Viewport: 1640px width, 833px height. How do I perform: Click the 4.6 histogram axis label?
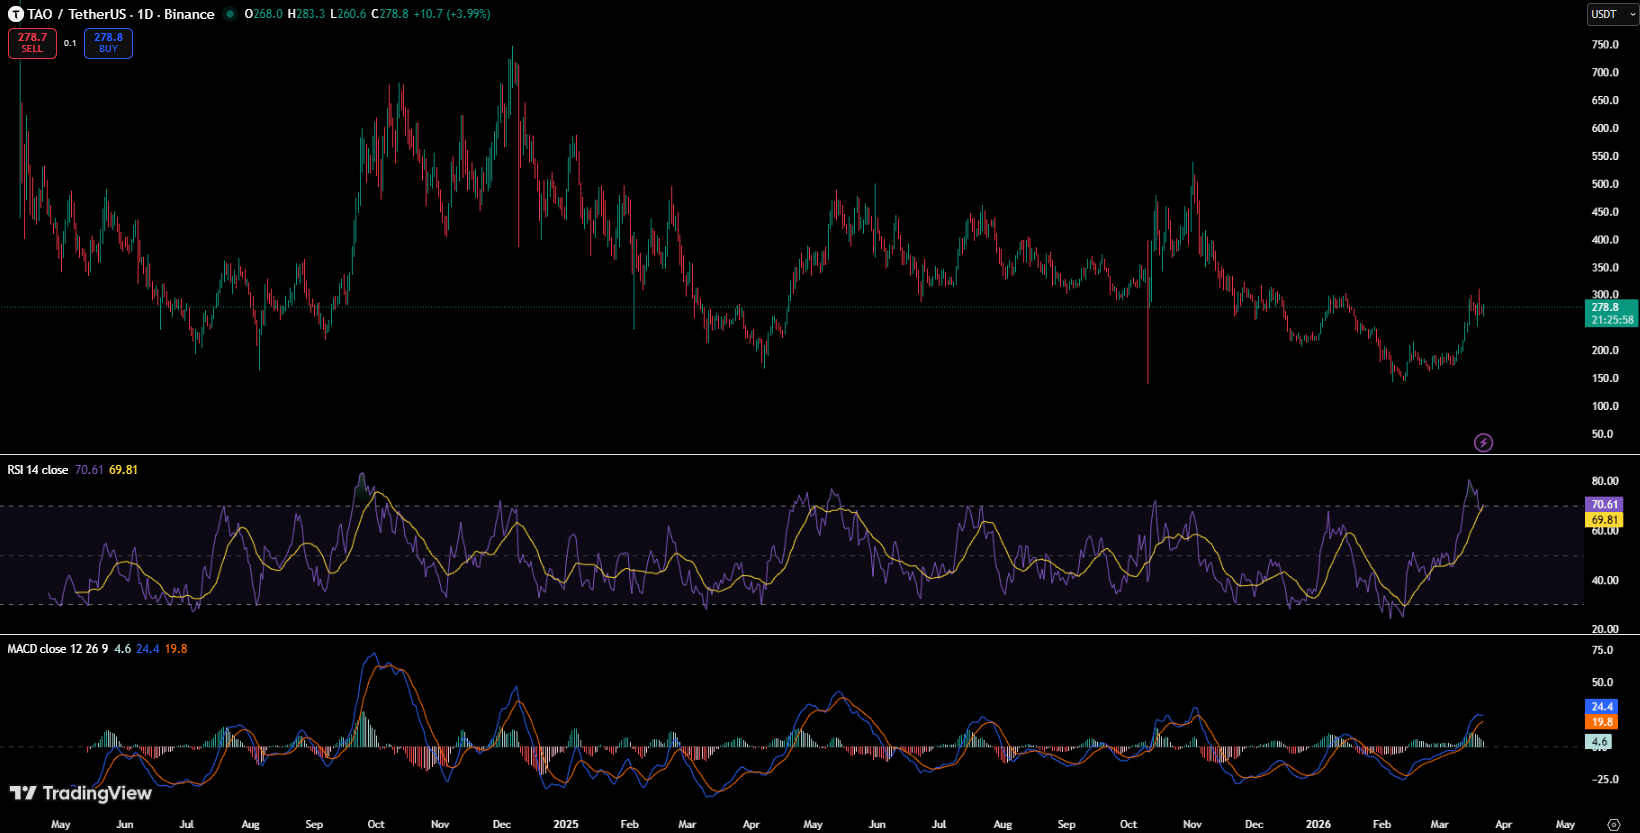click(1599, 742)
